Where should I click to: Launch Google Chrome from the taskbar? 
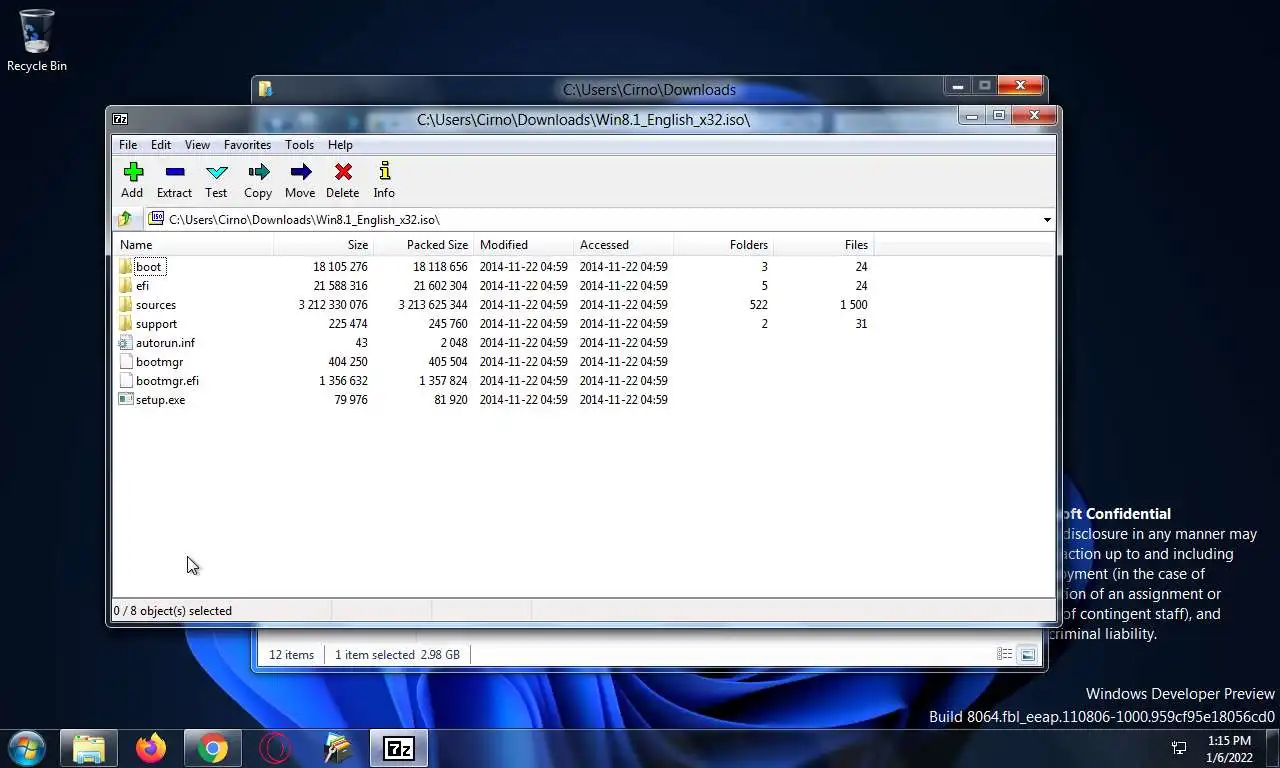[x=212, y=748]
